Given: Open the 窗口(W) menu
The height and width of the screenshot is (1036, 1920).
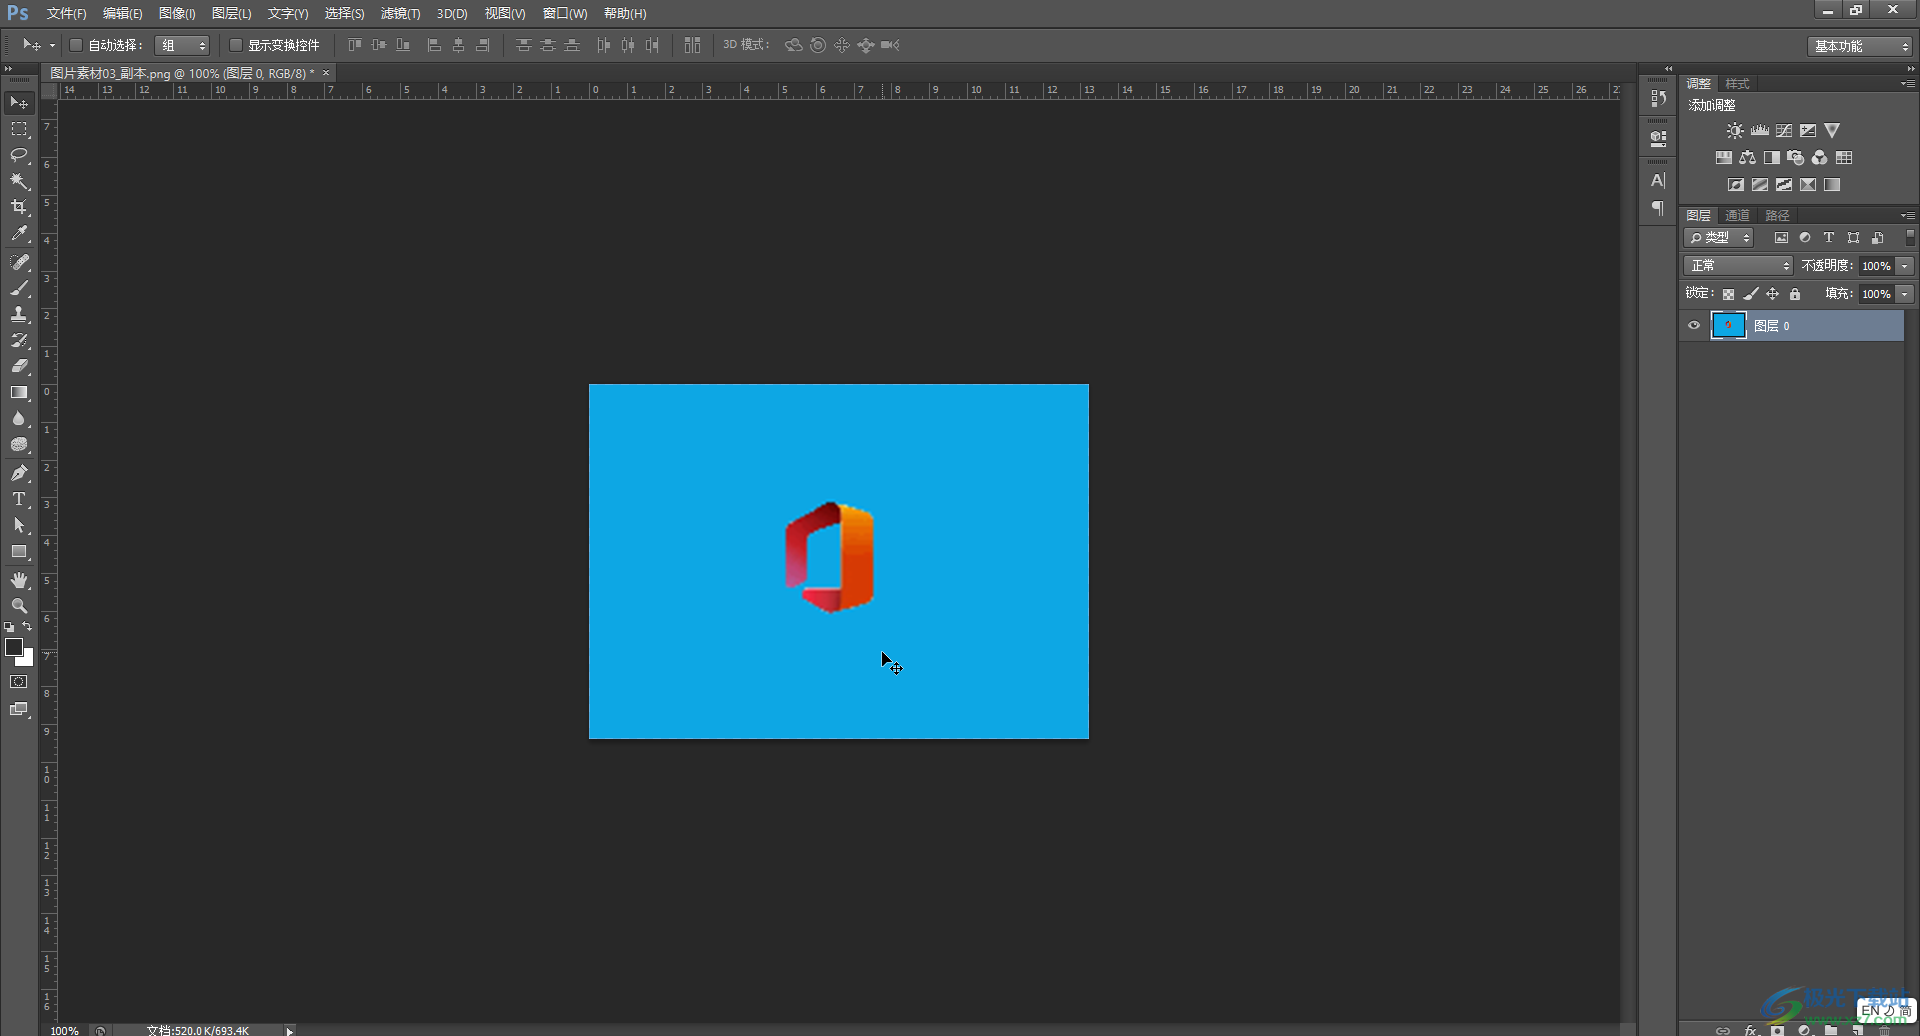Looking at the screenshot, I should (565, 13).
